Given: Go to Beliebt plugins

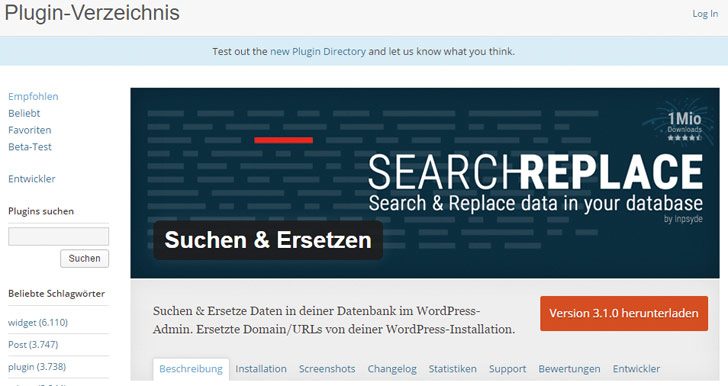Looking at the screenshot, I should pos(24,113).
